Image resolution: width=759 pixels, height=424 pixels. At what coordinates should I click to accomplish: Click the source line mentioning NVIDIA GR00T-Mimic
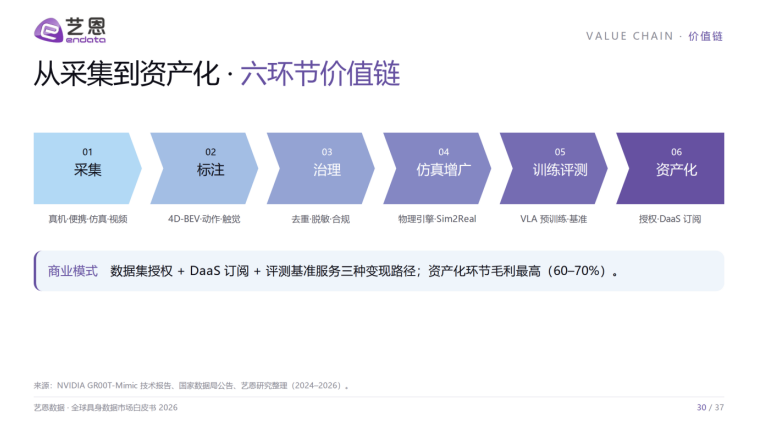[x=191, y=386]
